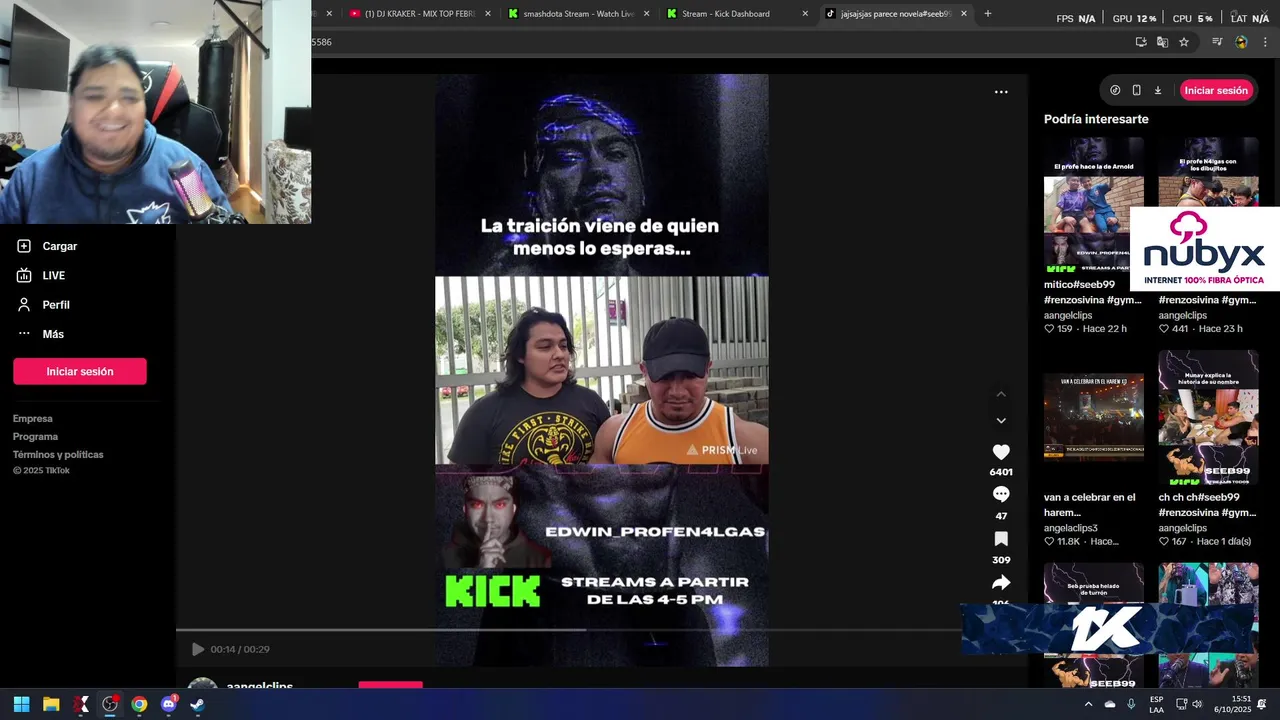1280x720 pixels.
Task: Open the comments bubble icon
Action: (1001, 494)
